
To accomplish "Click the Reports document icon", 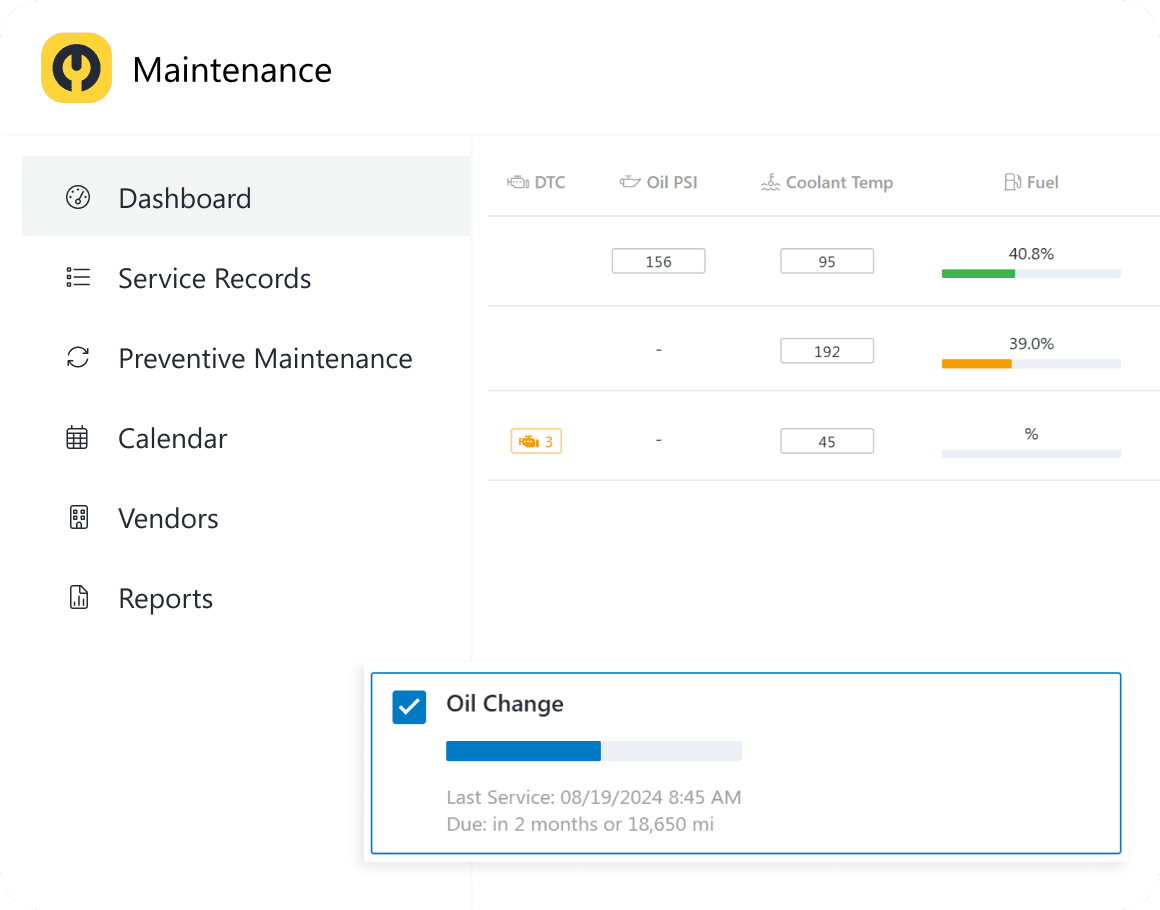I will (x=78, y=597).
